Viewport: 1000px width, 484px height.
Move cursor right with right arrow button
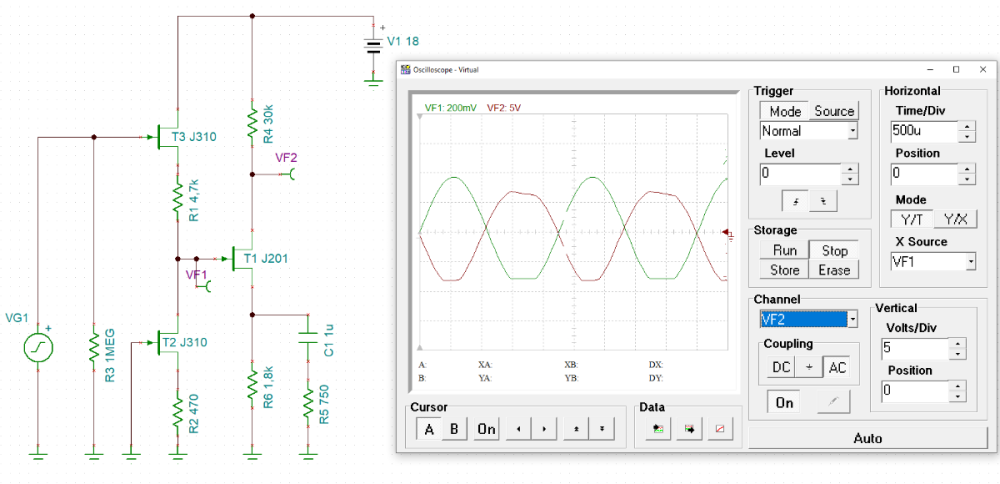tap(543, 429)
